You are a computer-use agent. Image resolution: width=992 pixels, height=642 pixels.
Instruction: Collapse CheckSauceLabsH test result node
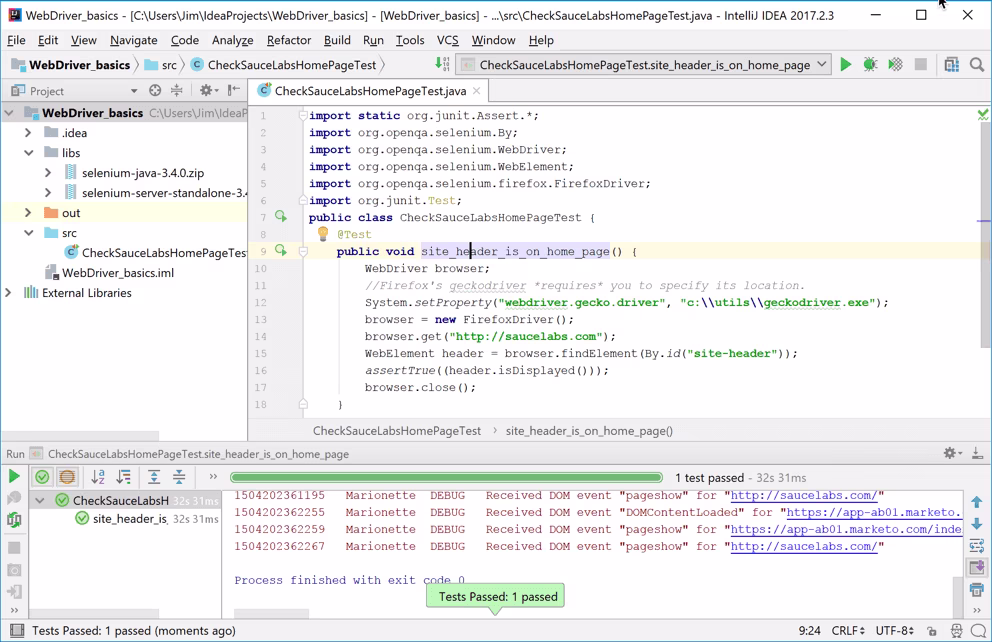[x=40, y=500]
